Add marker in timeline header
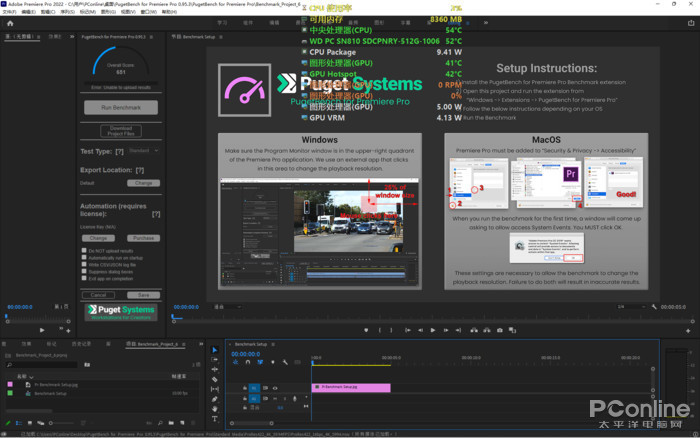Viewport: 700px width, 438px height. coord(273,362)
